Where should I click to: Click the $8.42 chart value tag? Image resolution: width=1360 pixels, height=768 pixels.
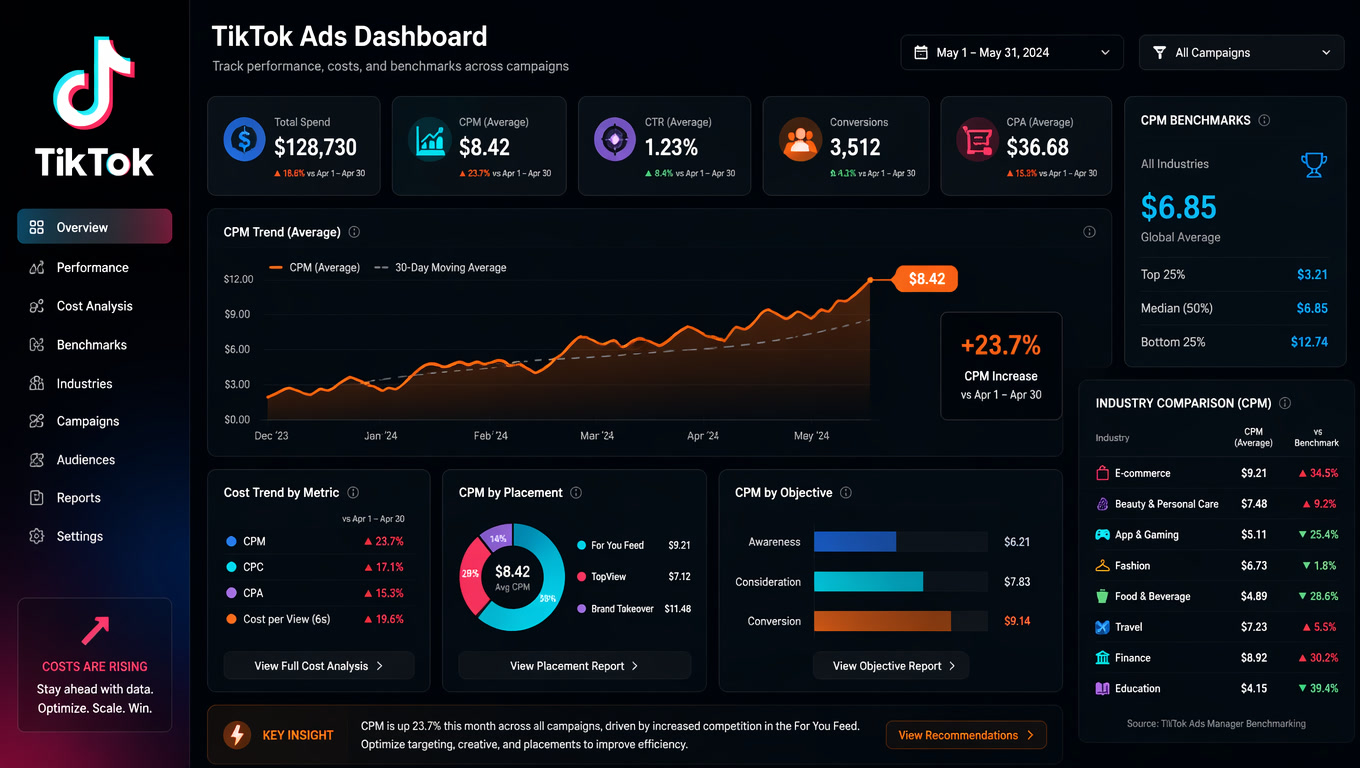click(926, 279)
